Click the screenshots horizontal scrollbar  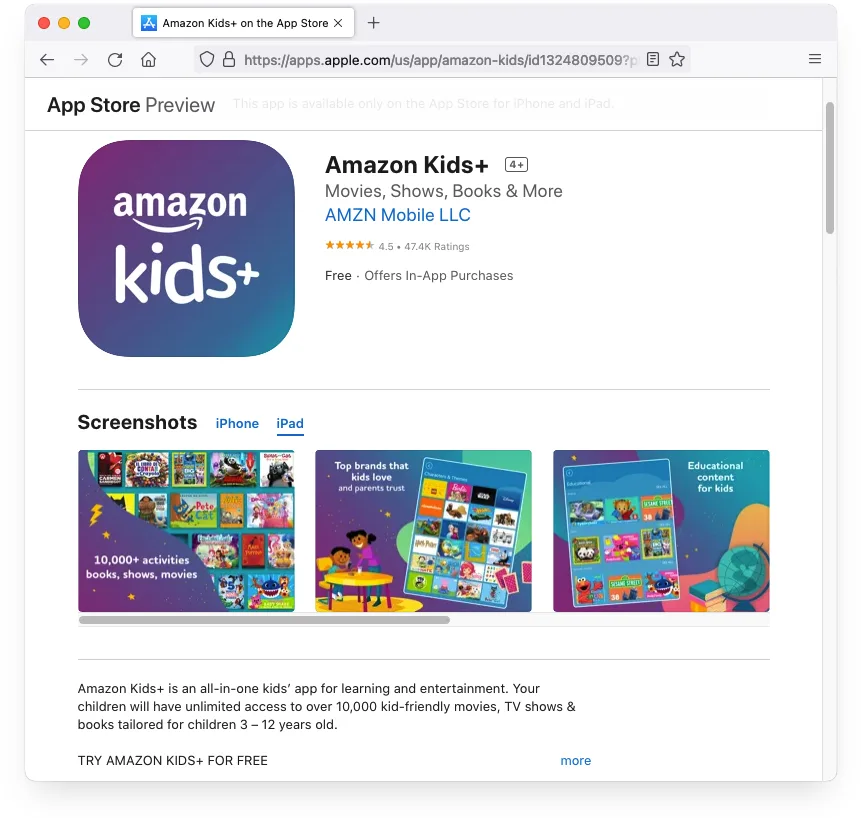pyautogui.click(x=264, y=620)
